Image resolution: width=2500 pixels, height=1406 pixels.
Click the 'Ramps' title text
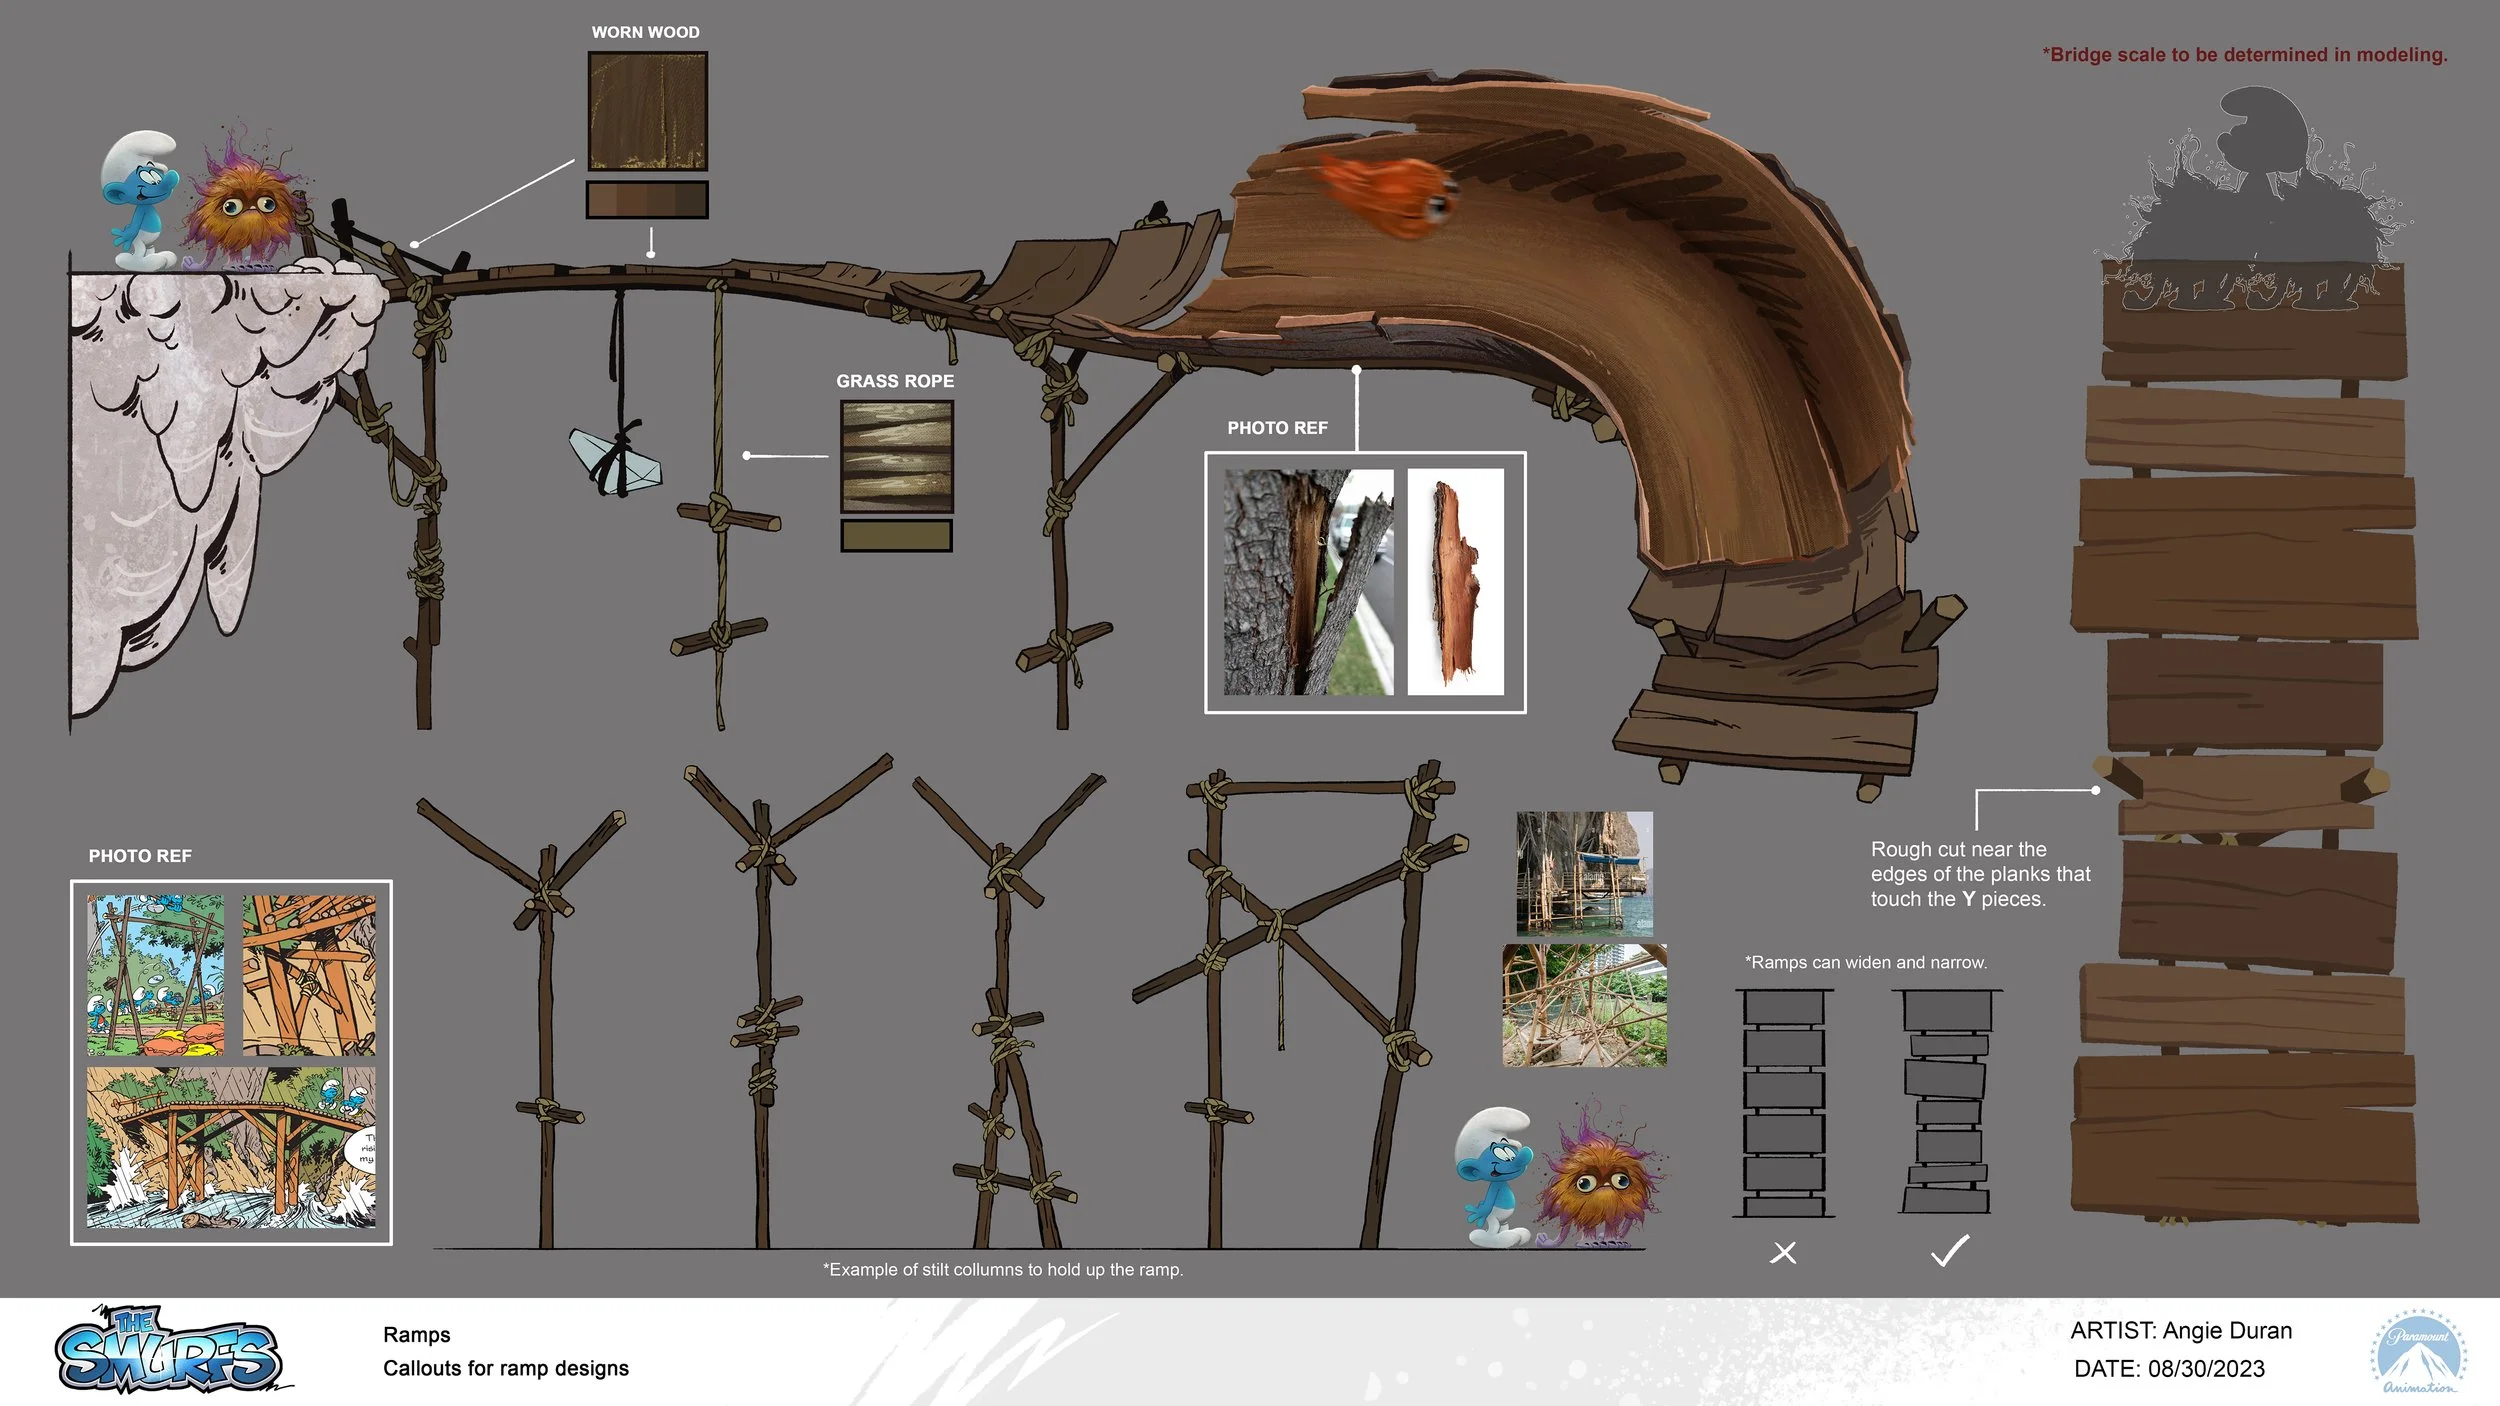[x=417, y=1335]
